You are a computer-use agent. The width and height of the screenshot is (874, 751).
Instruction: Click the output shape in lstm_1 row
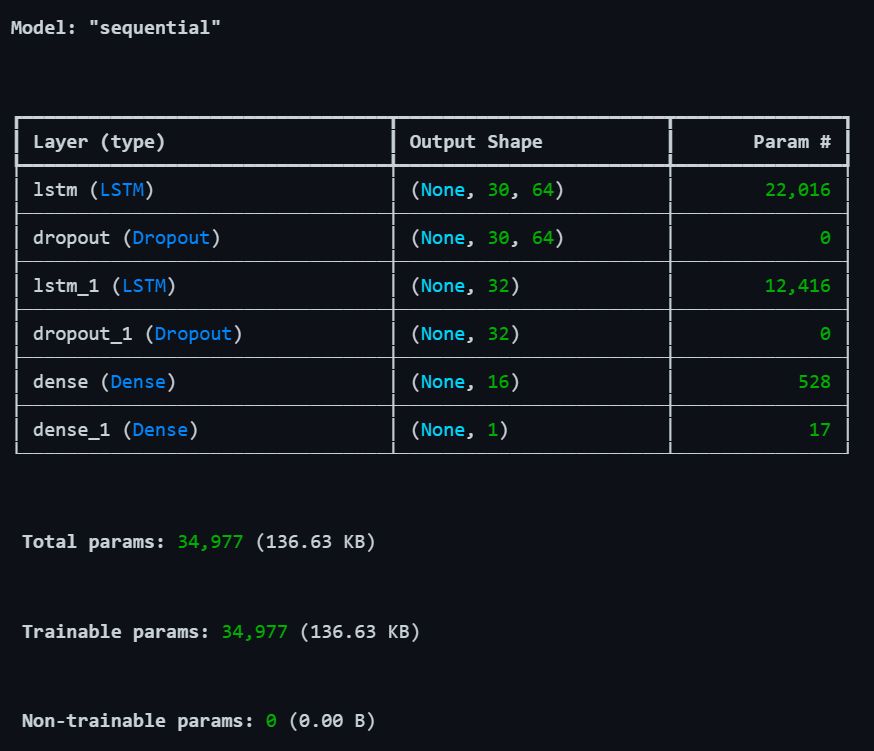465,286
